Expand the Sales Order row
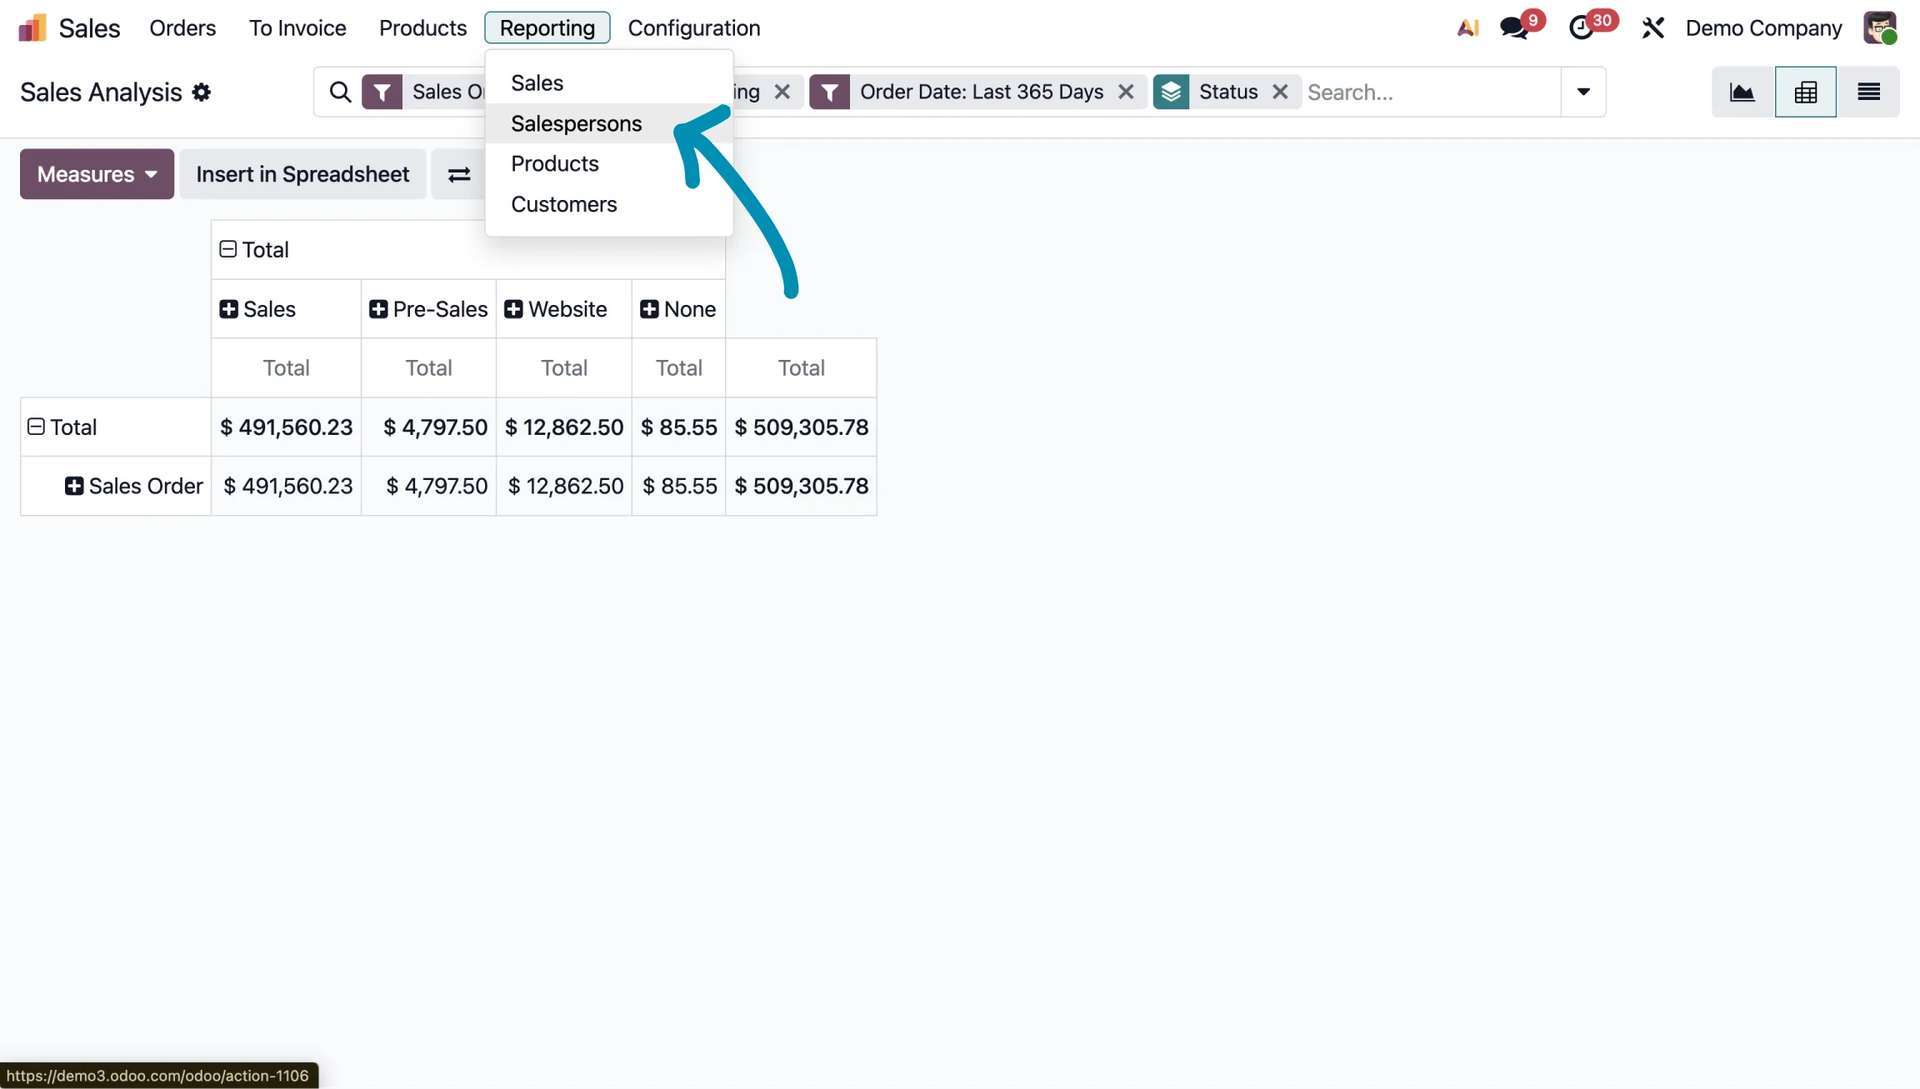 click(x=74, y=486)
